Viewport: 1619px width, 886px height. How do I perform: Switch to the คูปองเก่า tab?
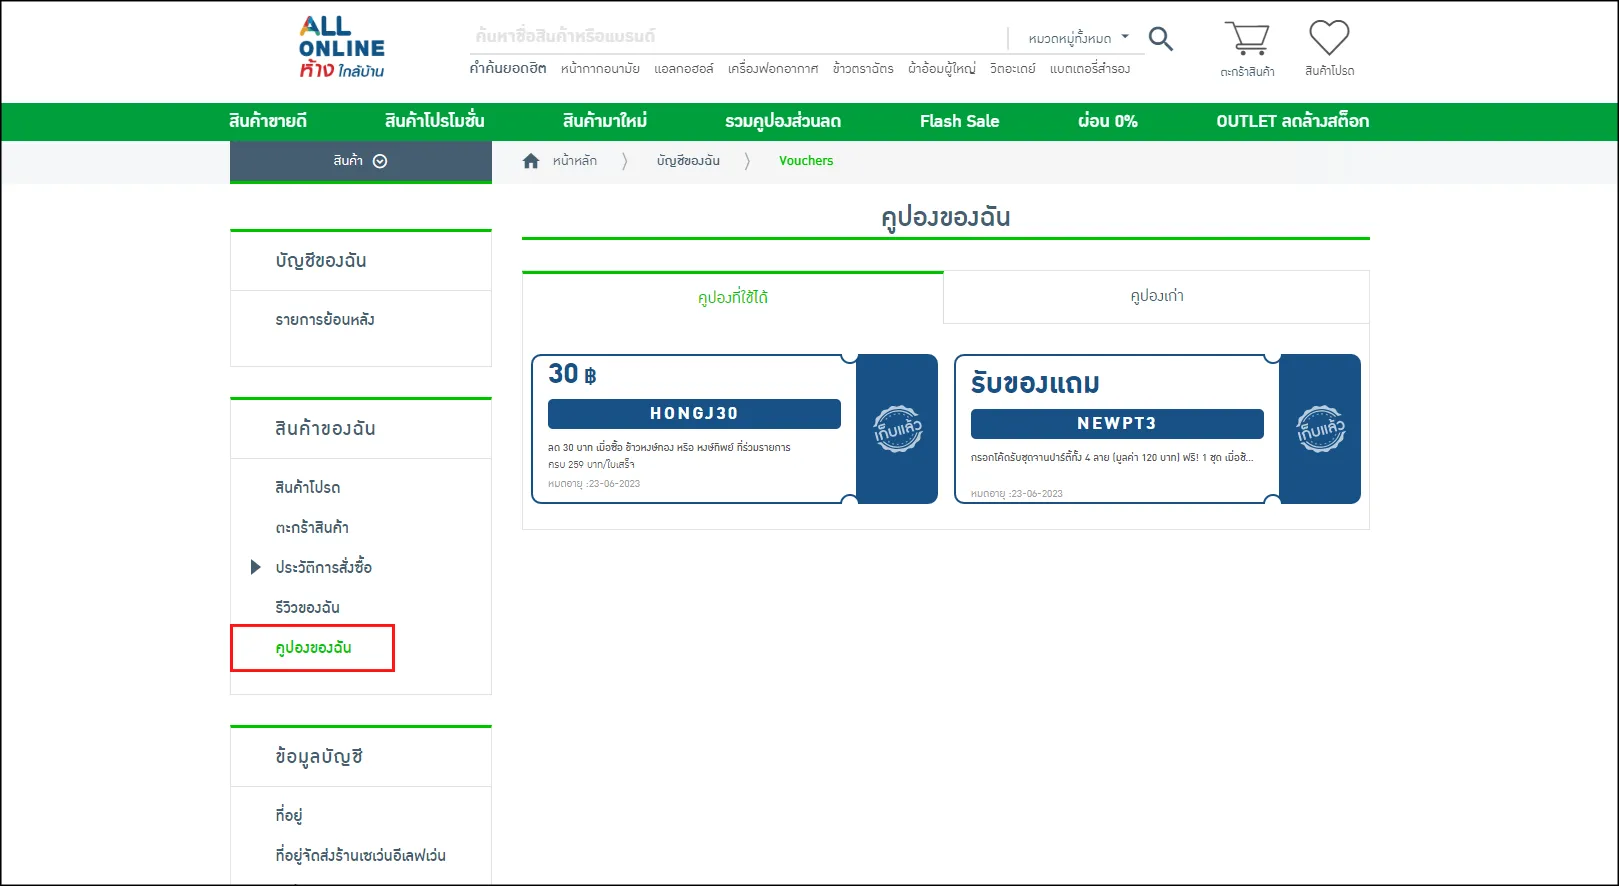point(1156,296)
